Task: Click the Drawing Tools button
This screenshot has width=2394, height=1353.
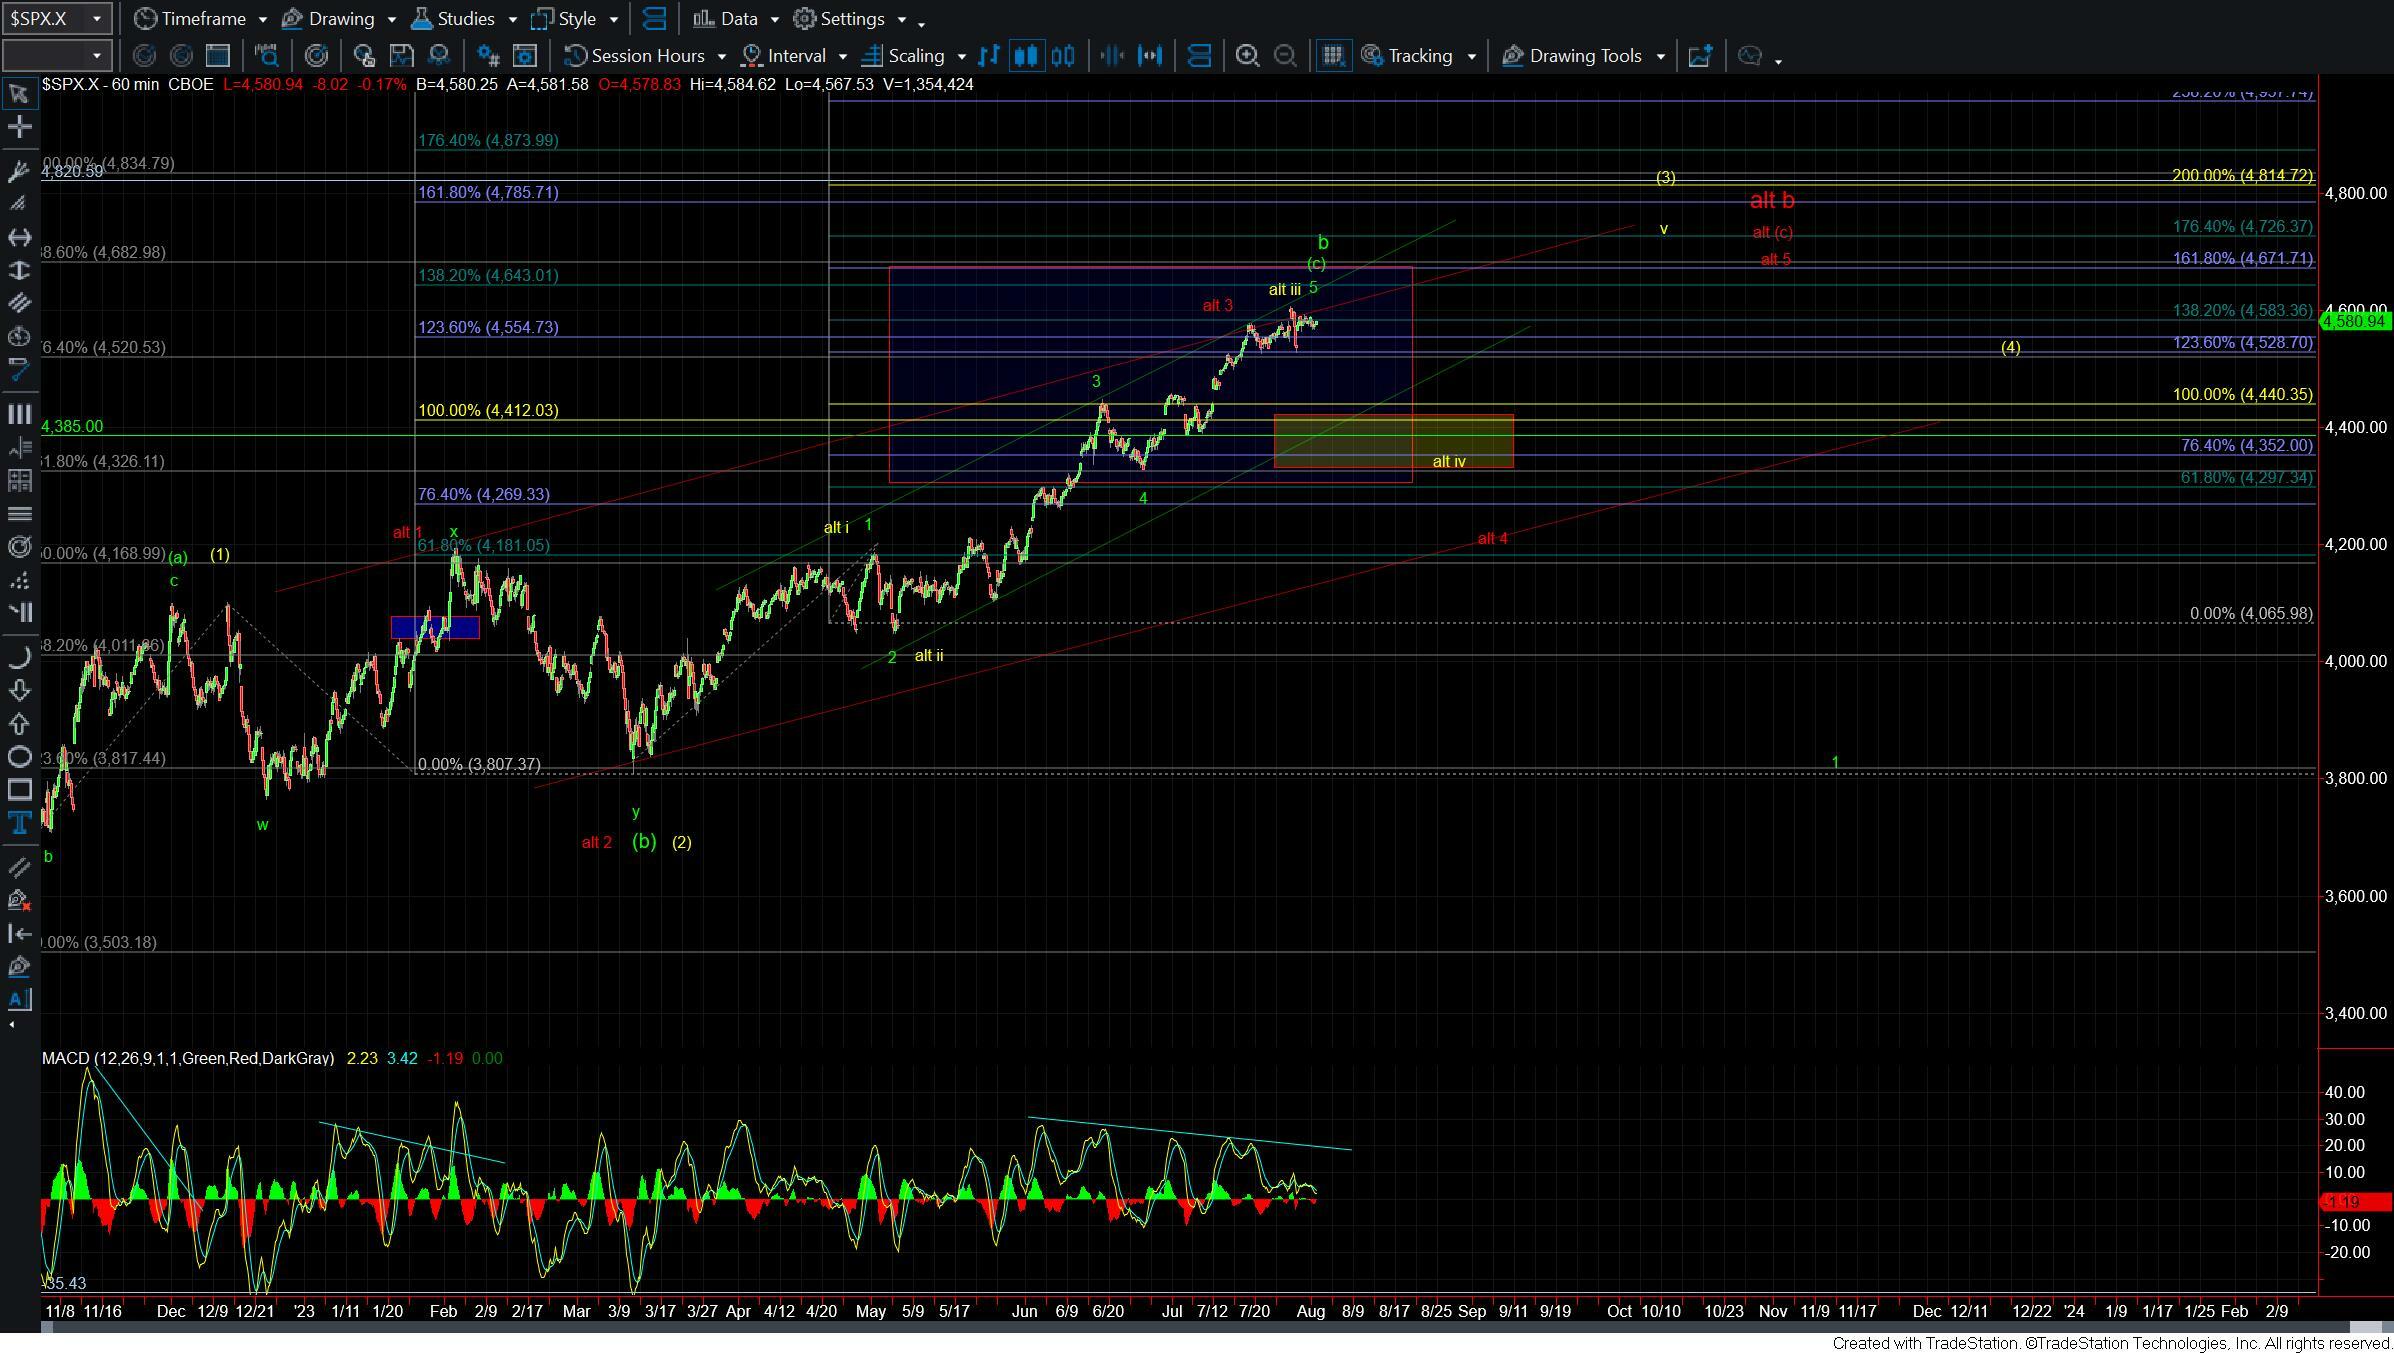Action: click(x=1572, y=56)
